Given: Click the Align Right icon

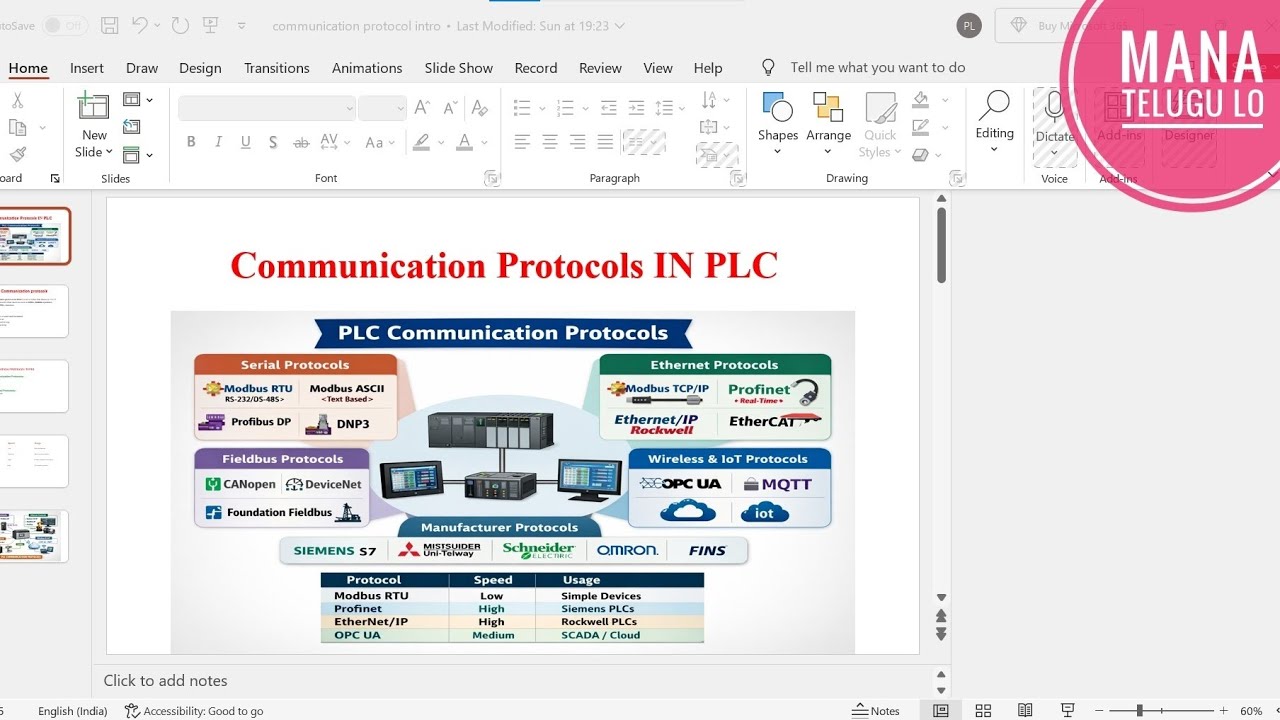Looking at the screenshot, I should [577, 142].
